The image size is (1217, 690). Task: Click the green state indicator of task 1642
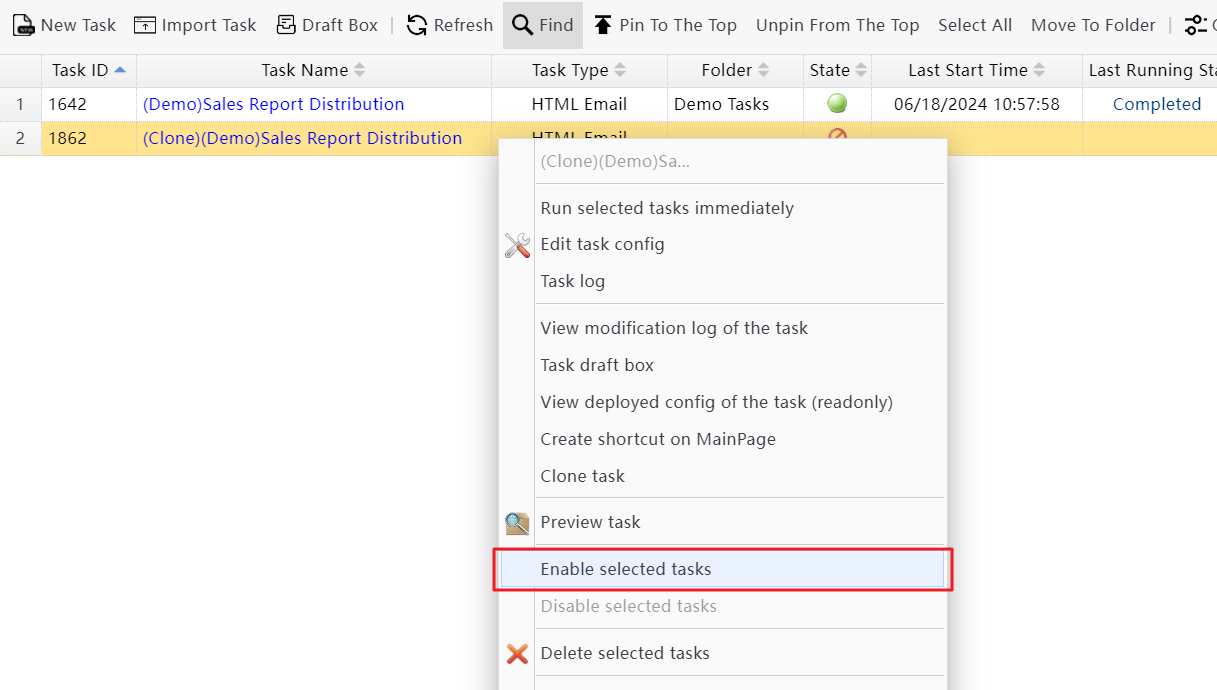pyautogui.click(x=837, y=103)
